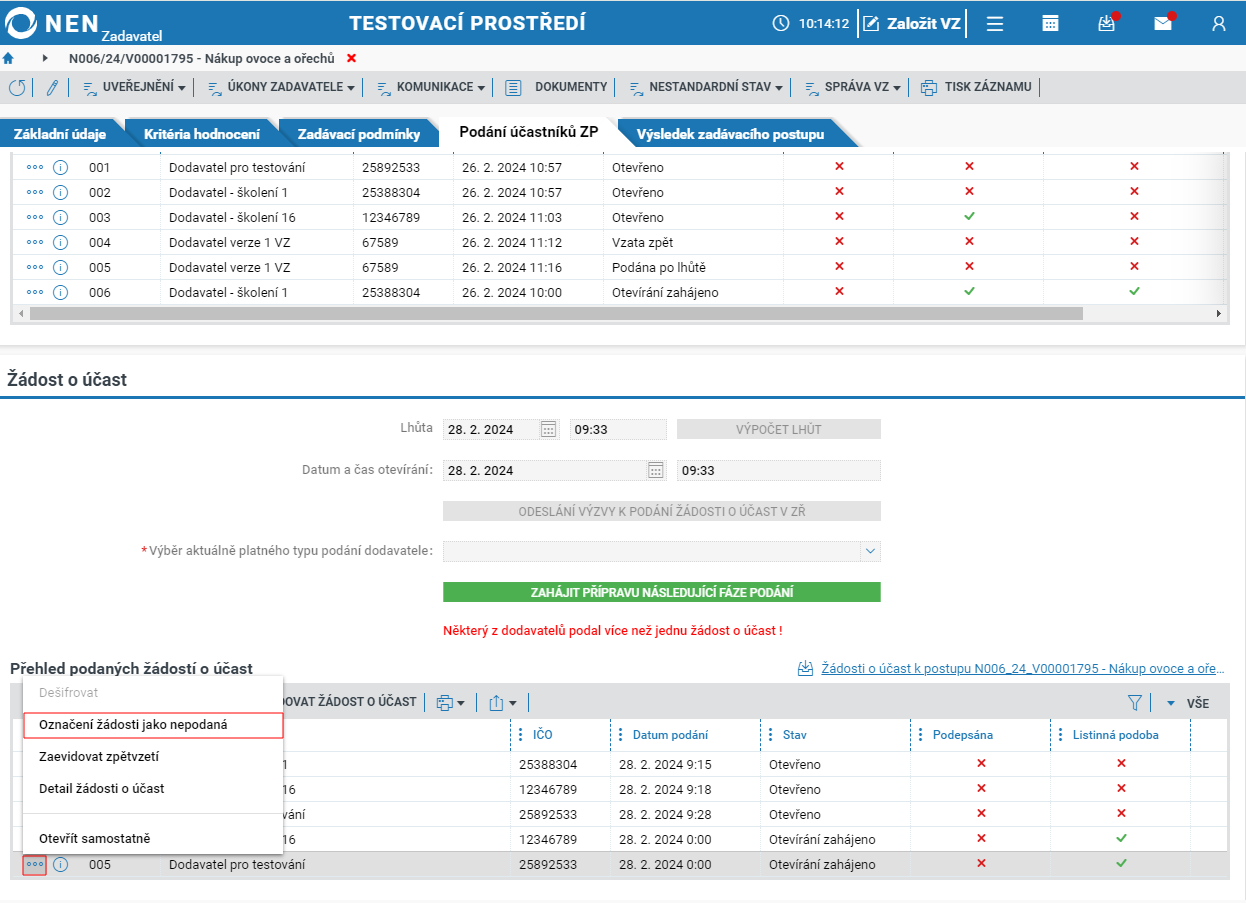Close the Nákup ovoce a ořechů record
The image size is (1246, 903).
tap(351, 58)
